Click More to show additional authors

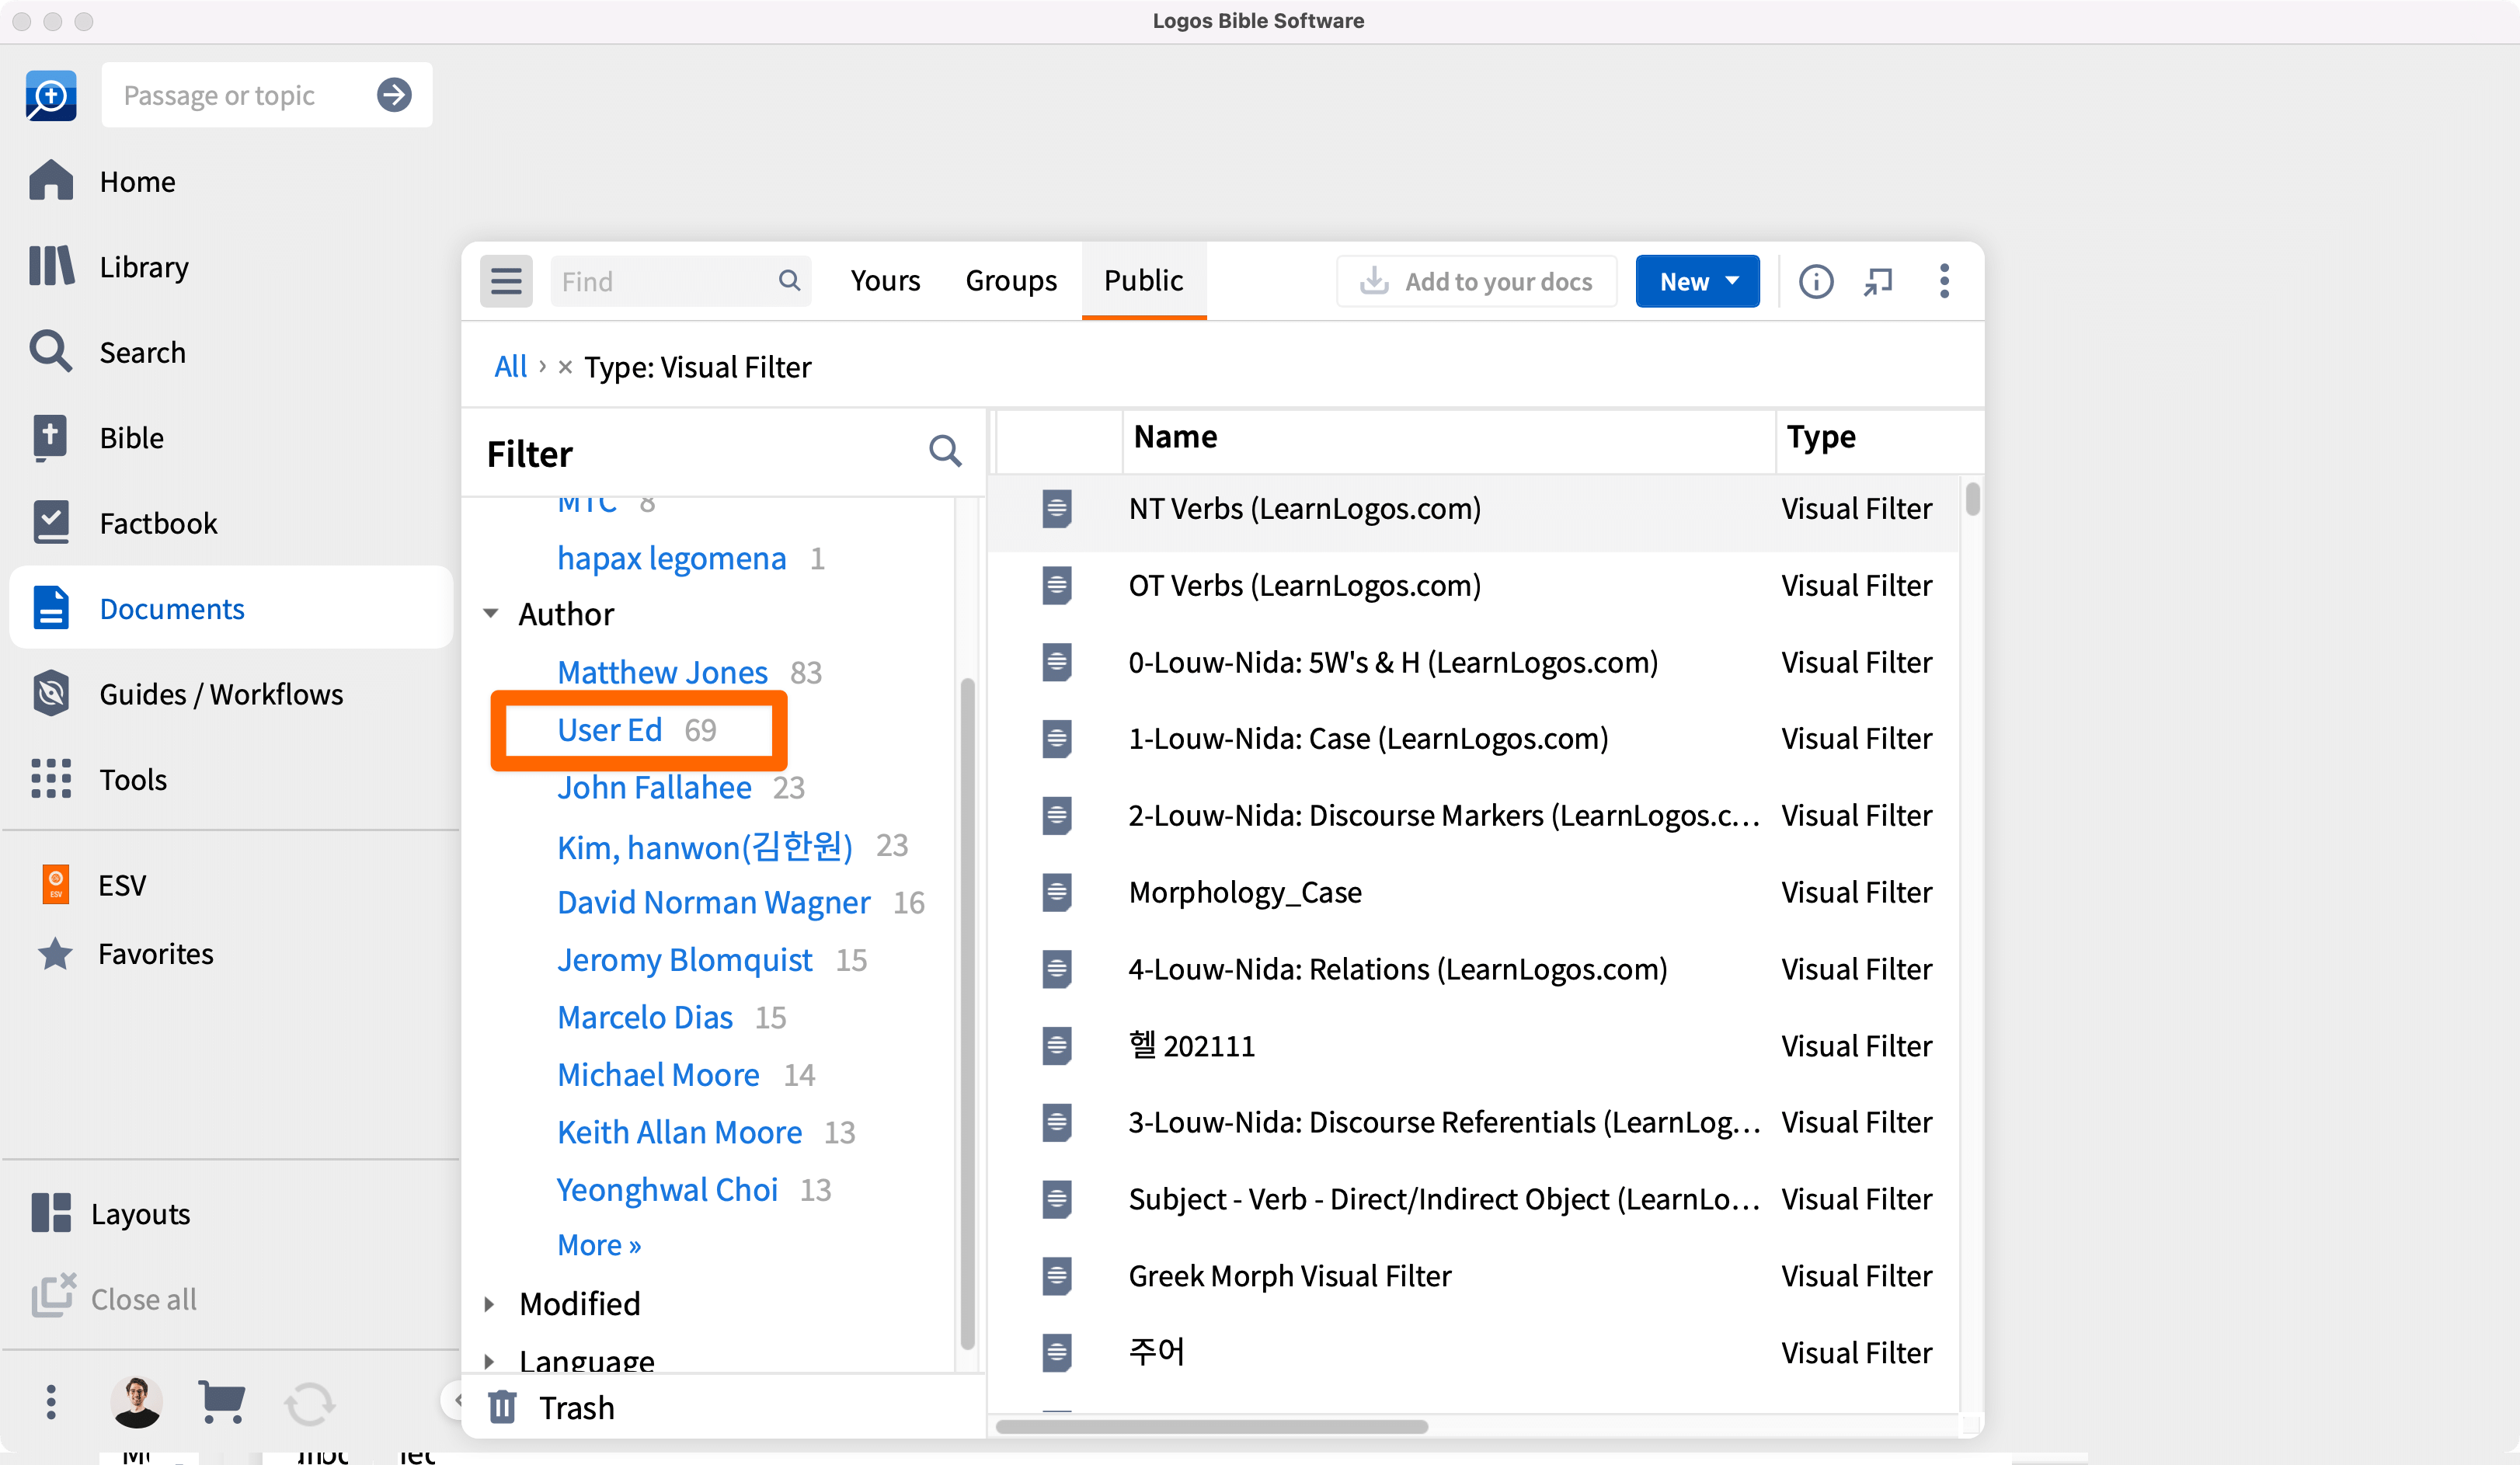(598, 1244)
